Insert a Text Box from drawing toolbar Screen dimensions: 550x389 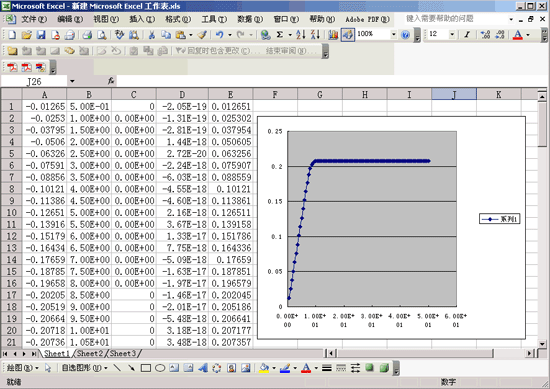coord(174,368)
